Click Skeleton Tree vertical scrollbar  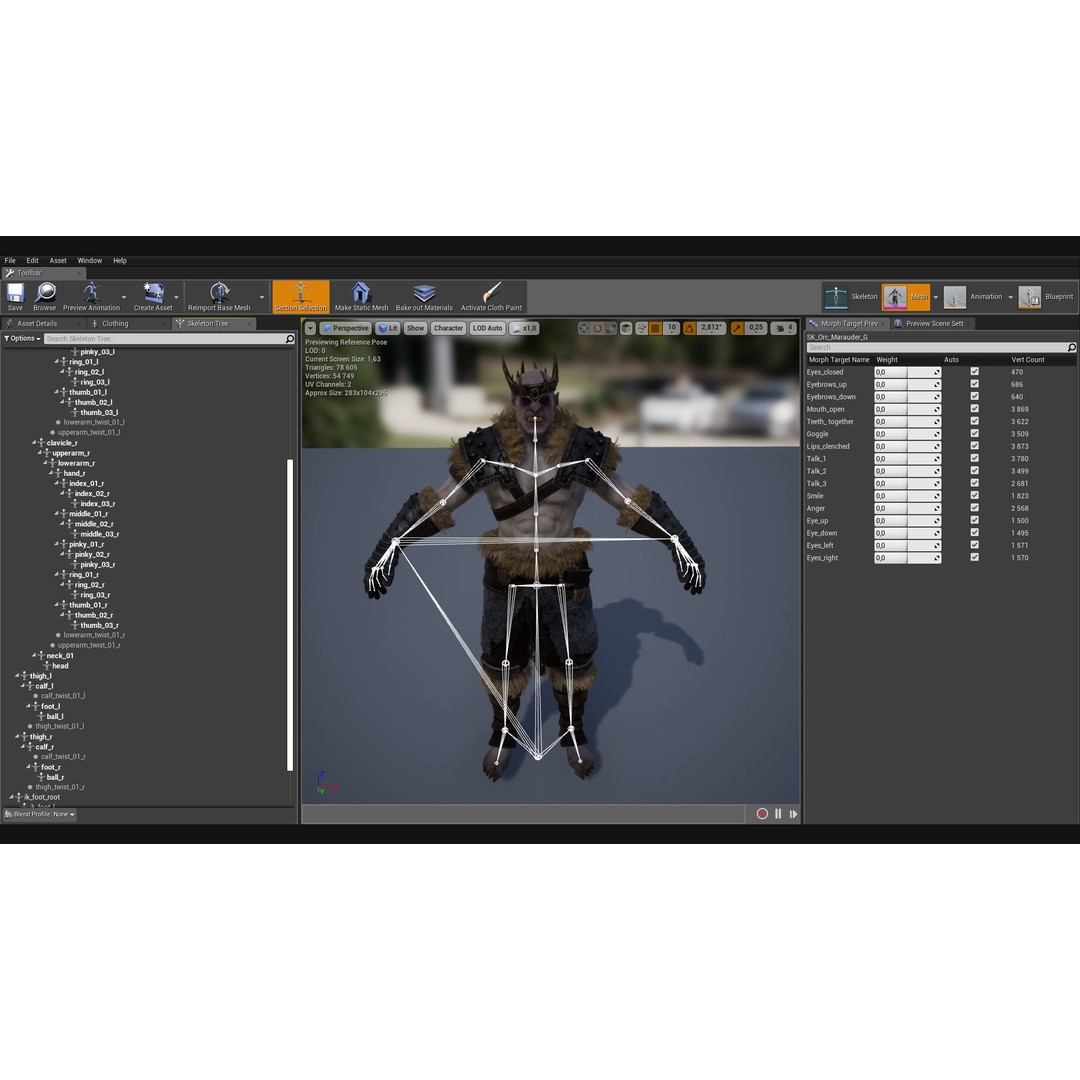point(290,614)
